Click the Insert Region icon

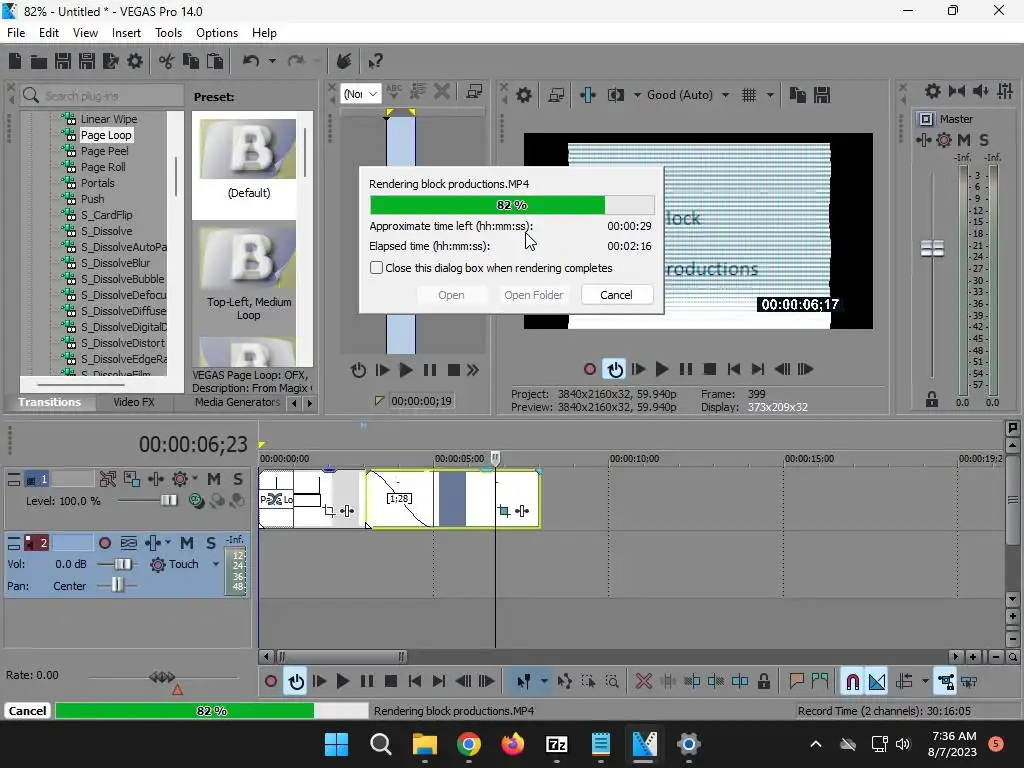point(820,682)
